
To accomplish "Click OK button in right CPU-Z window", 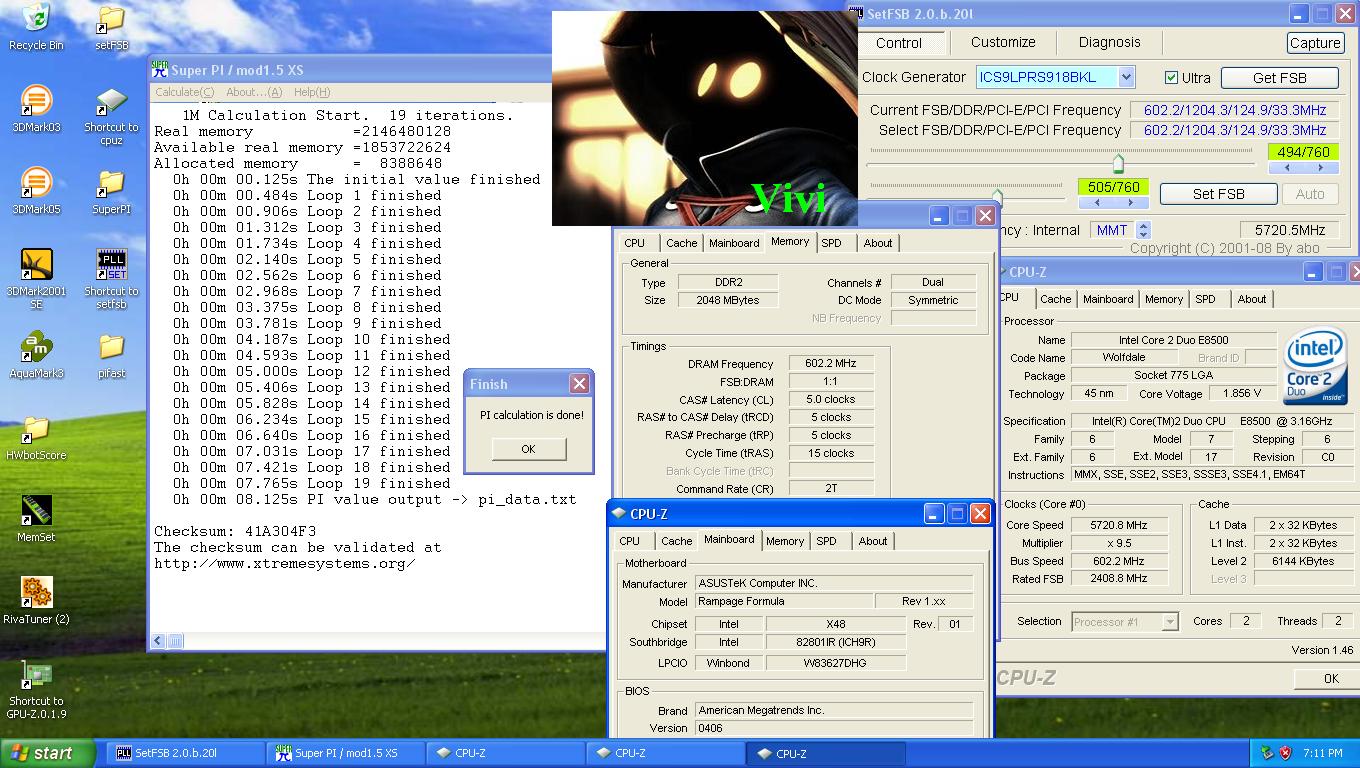I will (1330, 678).
